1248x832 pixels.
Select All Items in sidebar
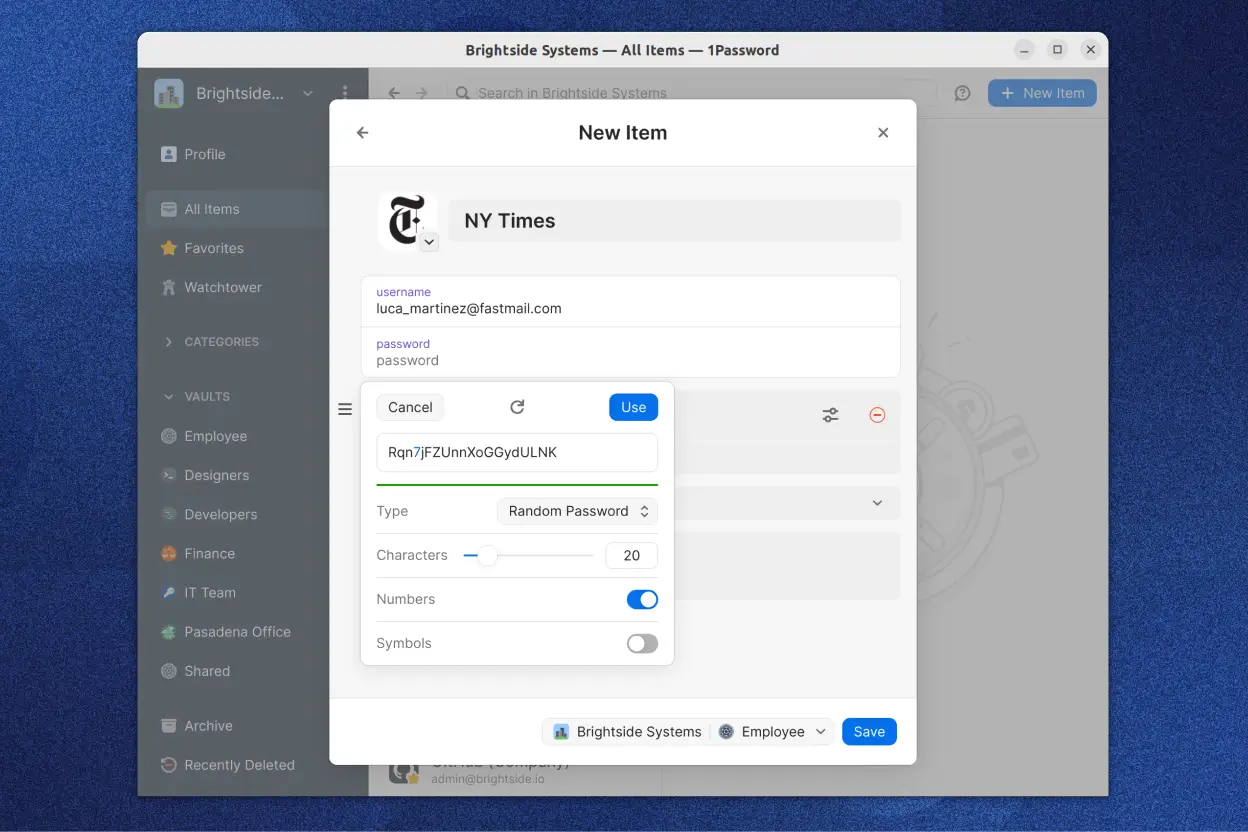click(x=237, y=209)
